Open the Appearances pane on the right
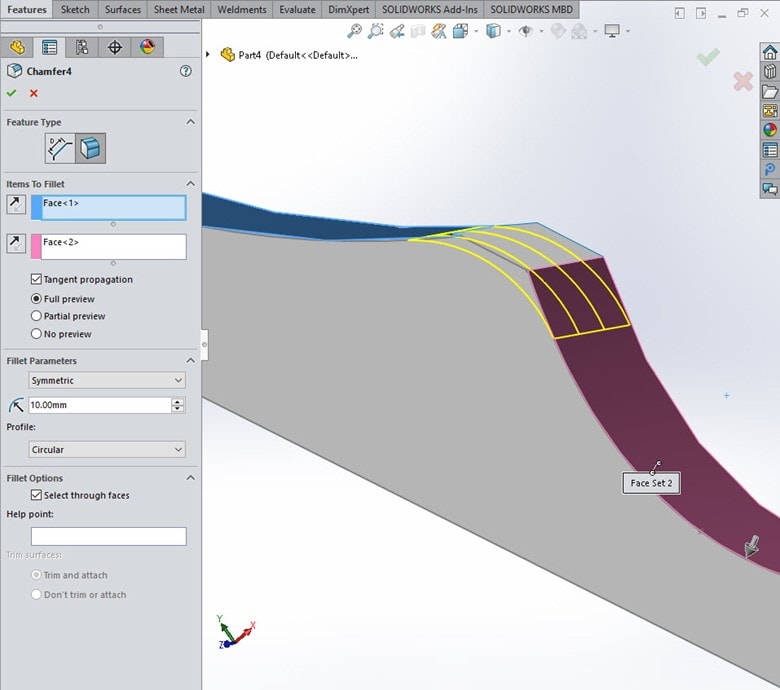The height and width of the screenshot is (690, 780). pyautogui.click(x=769, y=129)
